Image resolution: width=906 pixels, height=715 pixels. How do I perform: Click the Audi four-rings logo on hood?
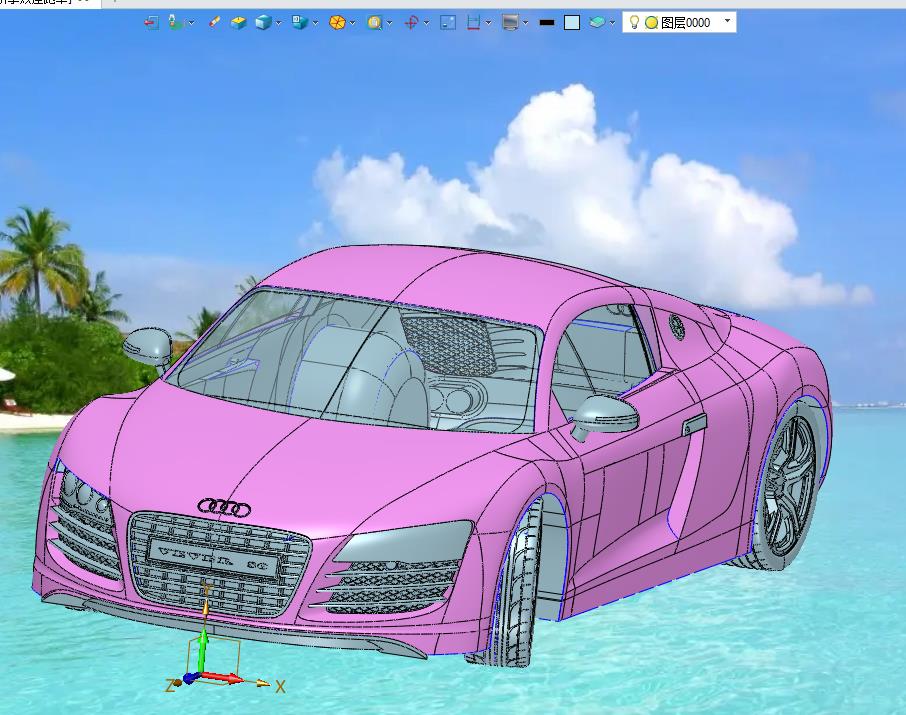(x=224, y=507)
